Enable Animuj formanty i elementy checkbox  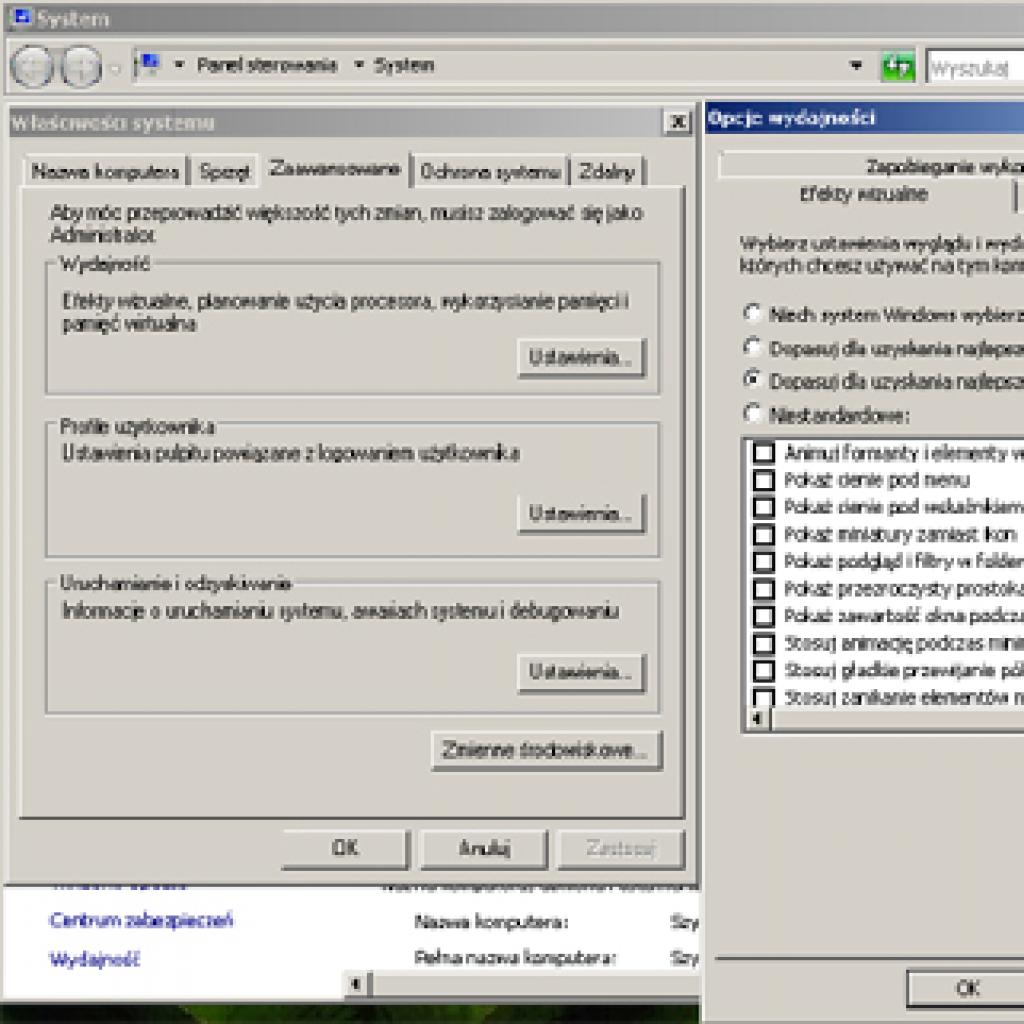(x=763, y=453)
